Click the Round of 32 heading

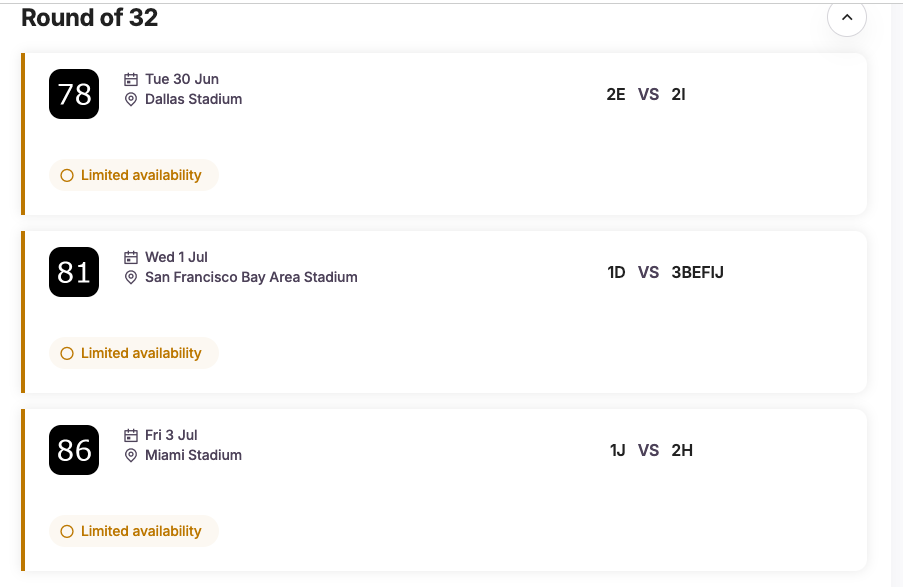[89, 17]
